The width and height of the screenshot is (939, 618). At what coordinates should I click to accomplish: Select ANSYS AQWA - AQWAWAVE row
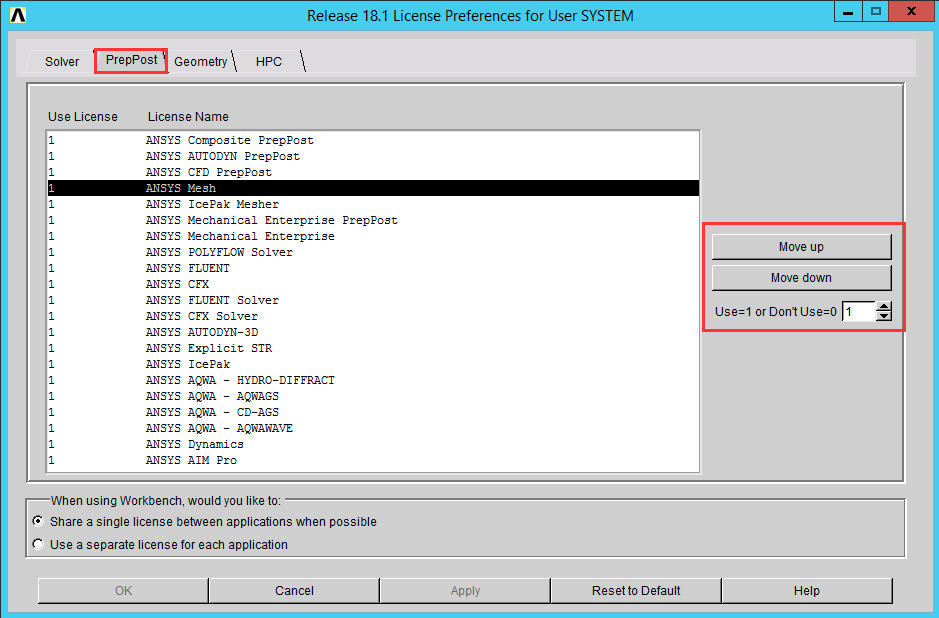point(373,428)
